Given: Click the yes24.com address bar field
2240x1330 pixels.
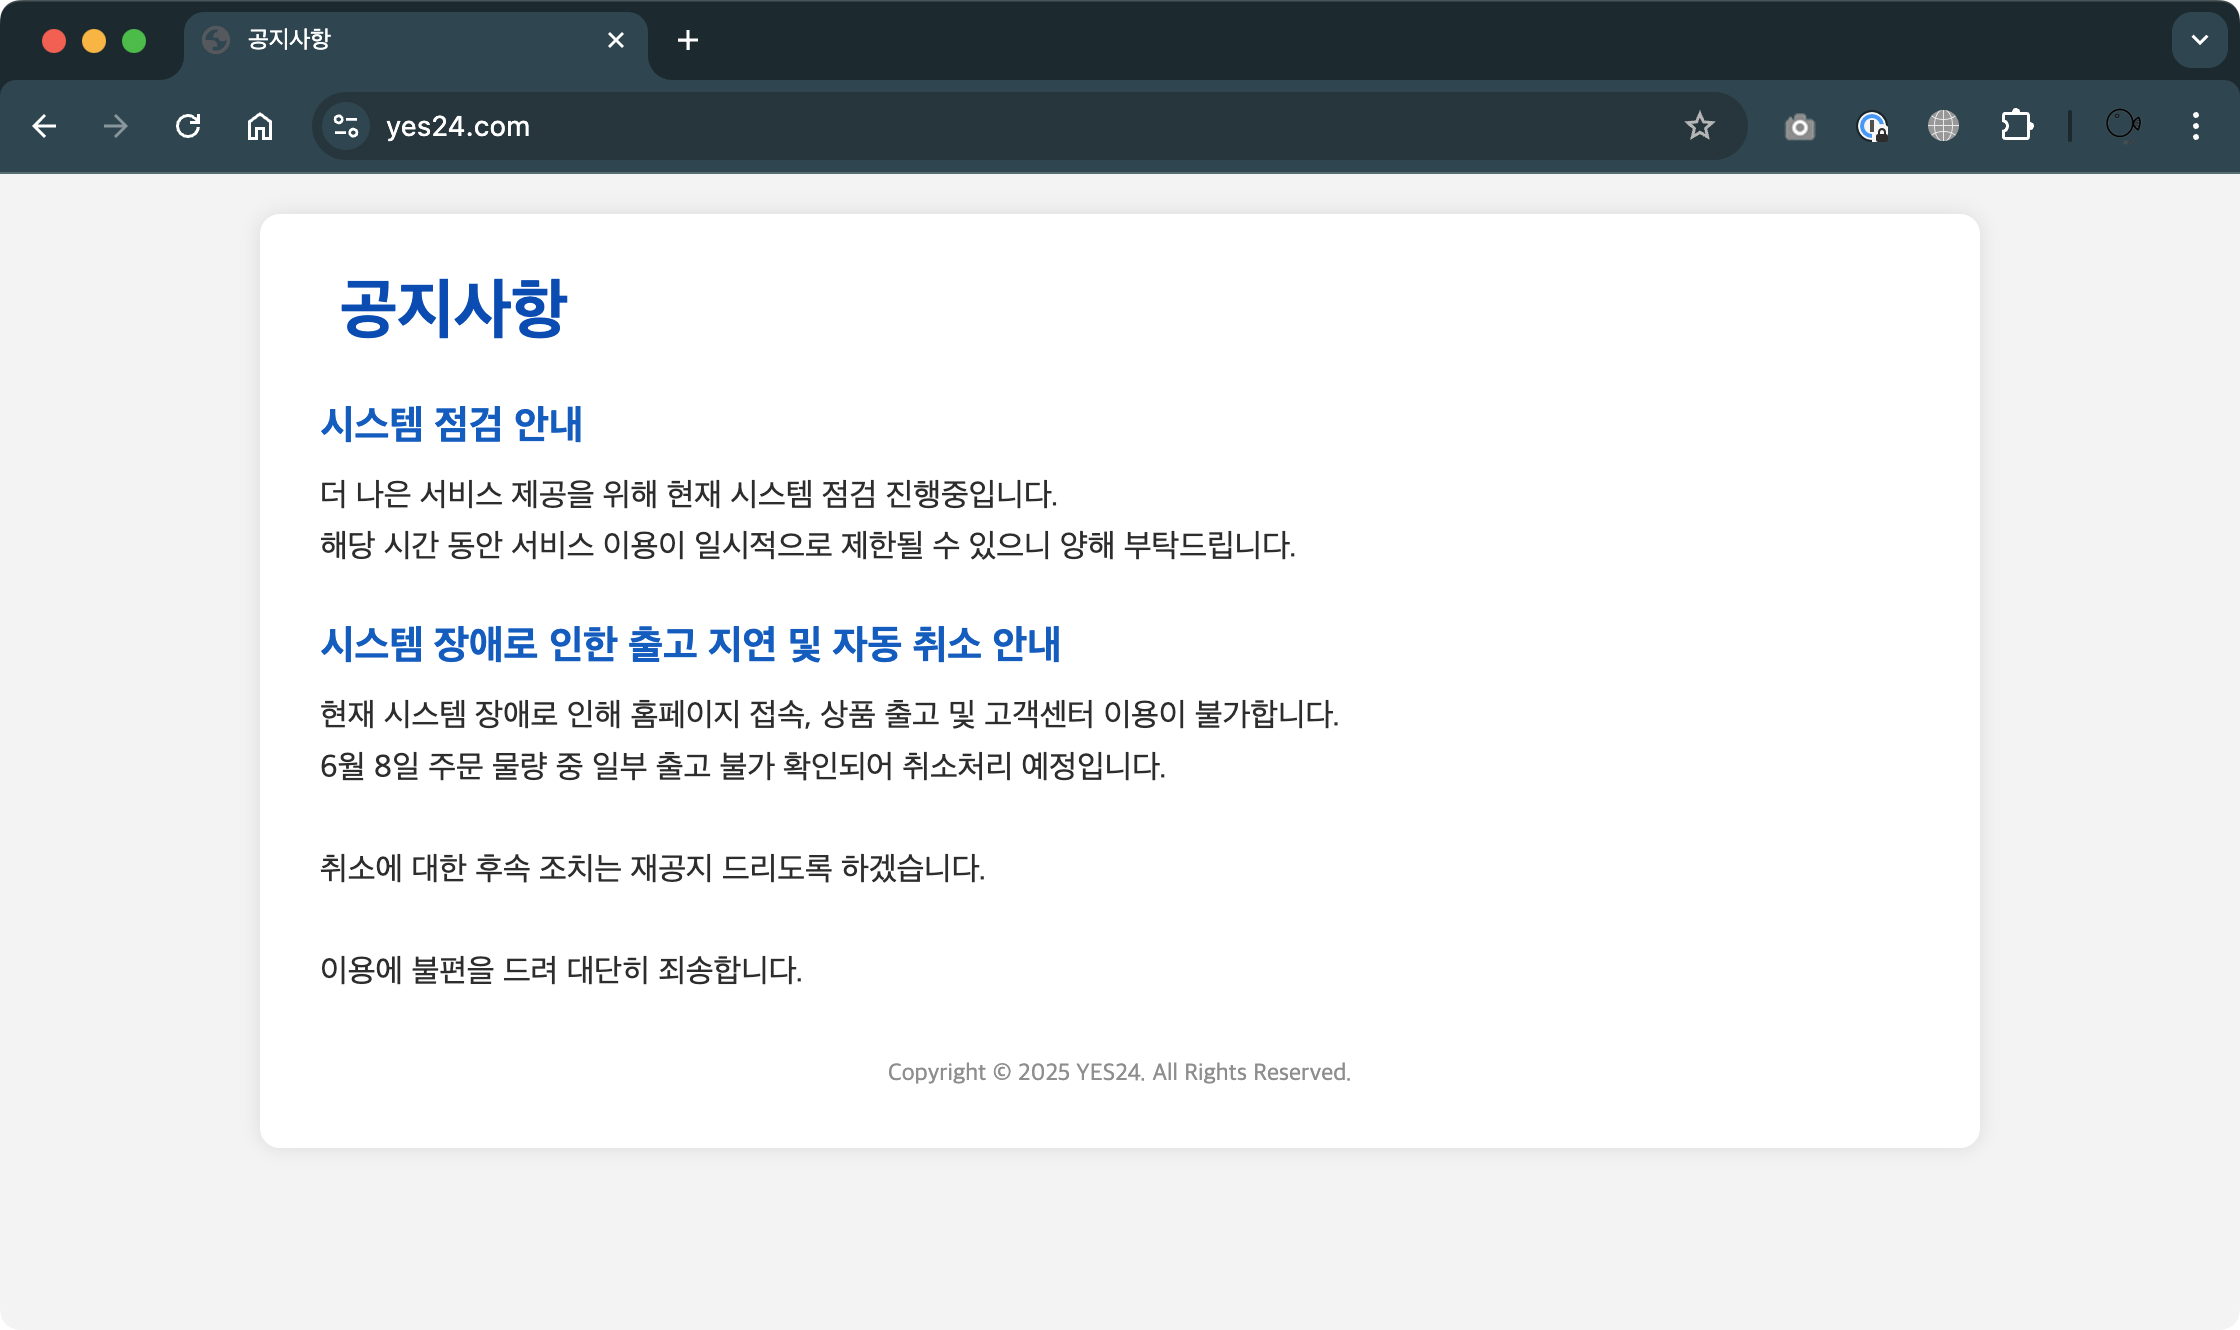Looking at the screenshot, I should point(1000,126).
